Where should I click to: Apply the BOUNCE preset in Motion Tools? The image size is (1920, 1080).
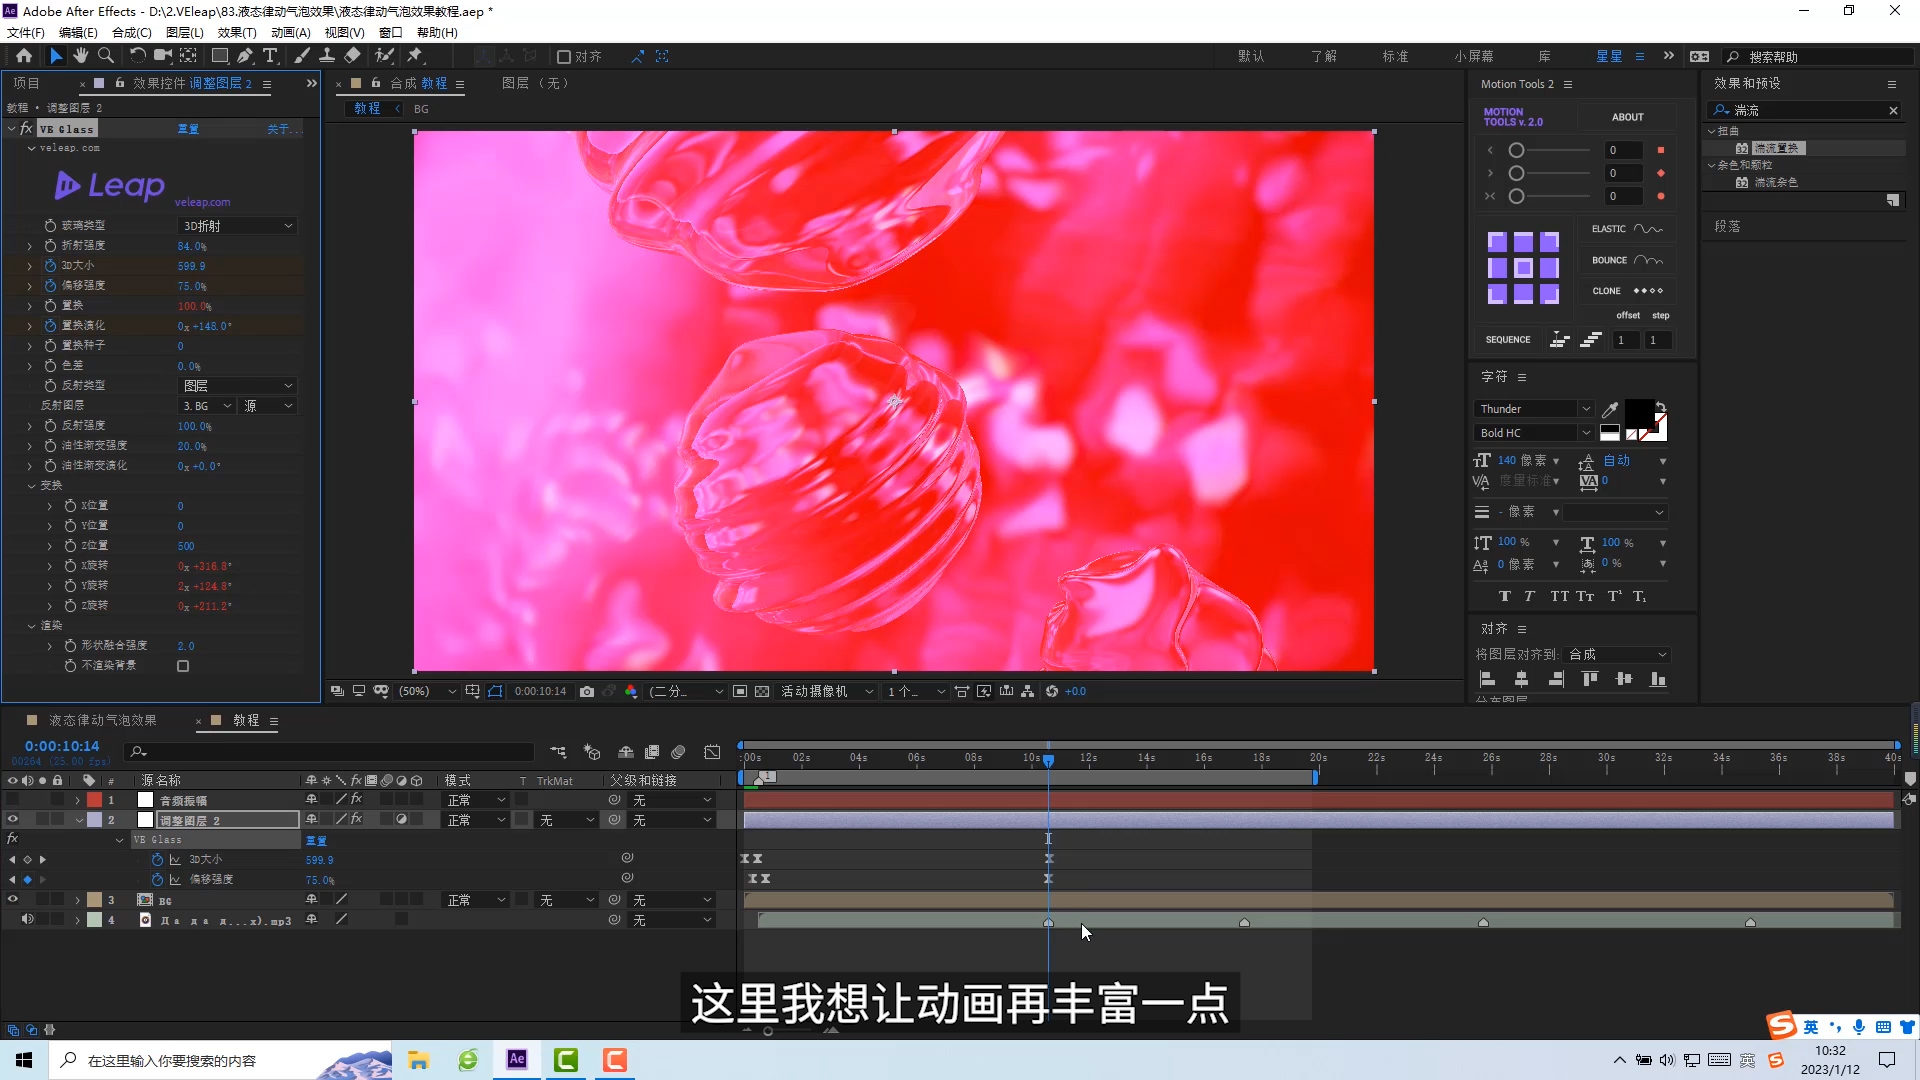(x=1627, y=260)
